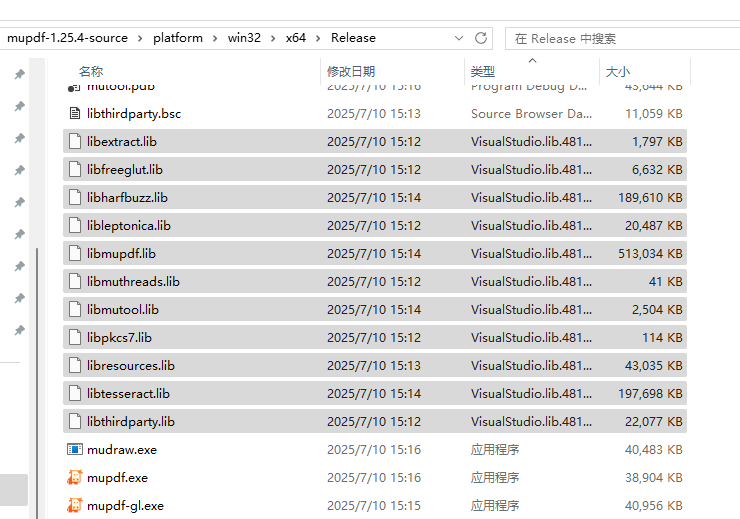Click the 应用程序 type of mudraw.exe
The height and width of the screenshot is (519, 740).
click(x=495, y=450)
